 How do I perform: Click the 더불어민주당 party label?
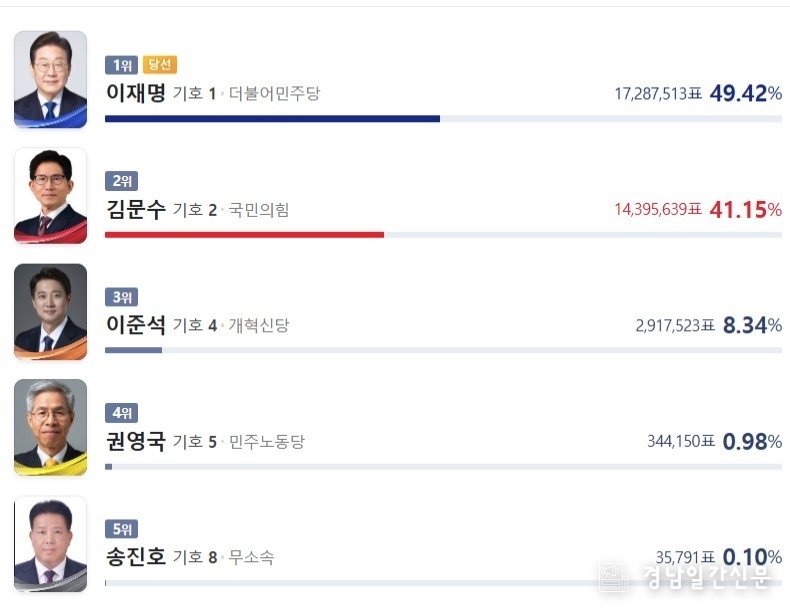[x=274, y=93]
